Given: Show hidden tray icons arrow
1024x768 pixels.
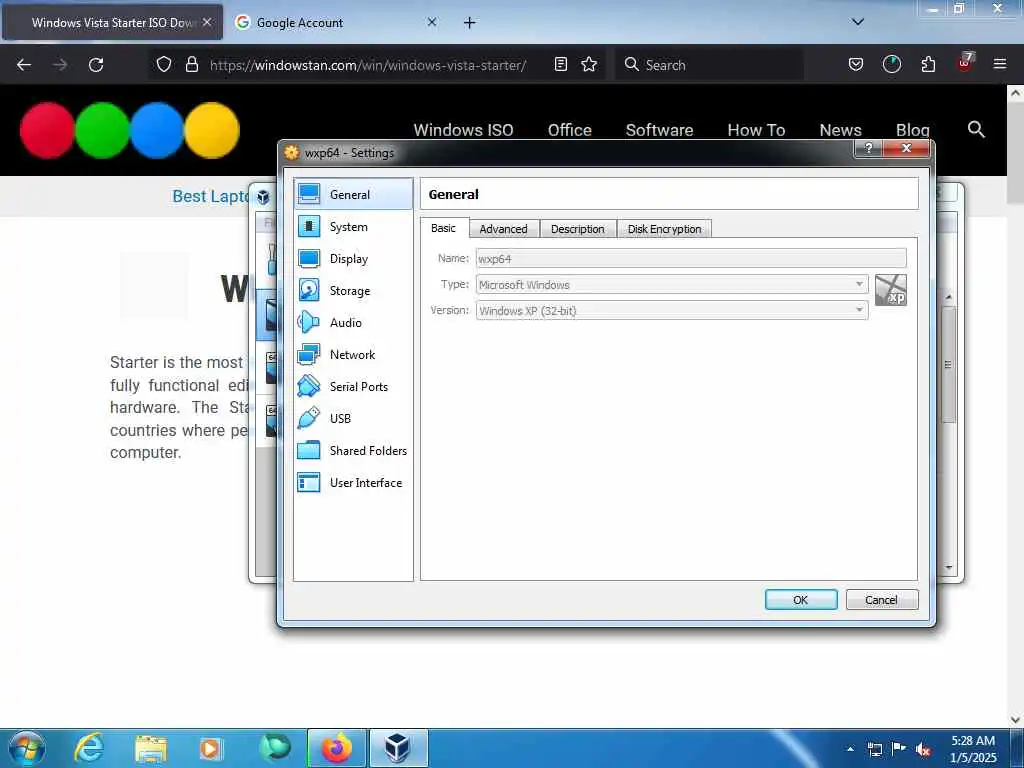Looking at the screenshot, I should click(850, 749).
